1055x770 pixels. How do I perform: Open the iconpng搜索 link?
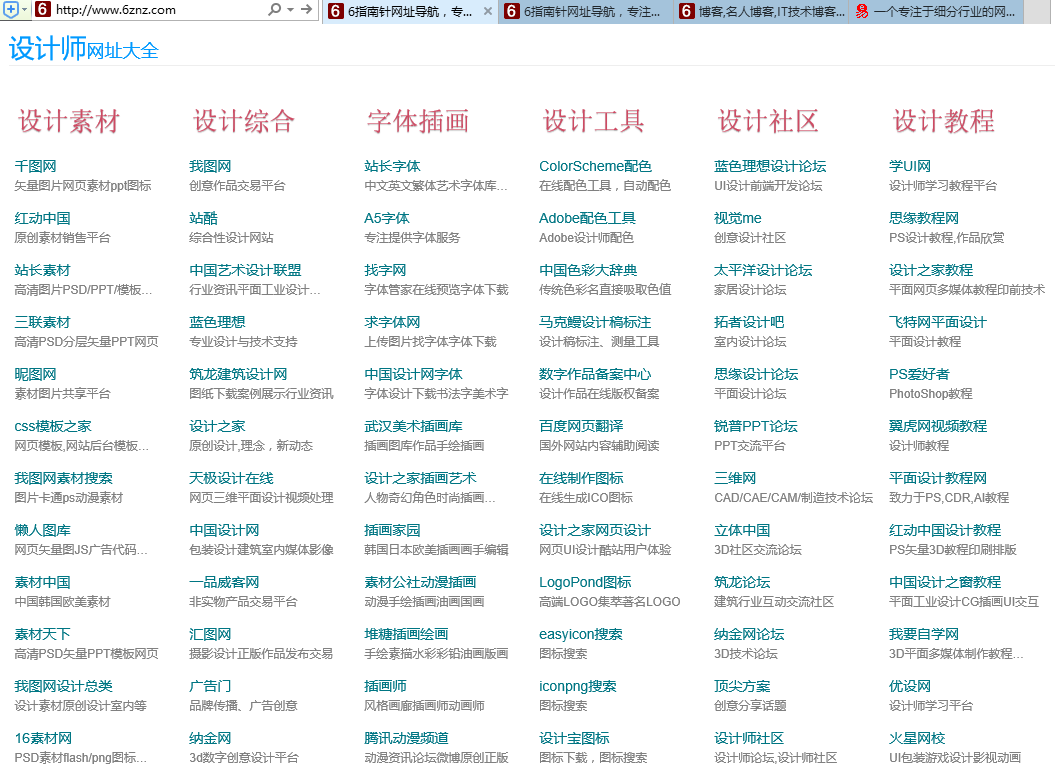[578, 686]
